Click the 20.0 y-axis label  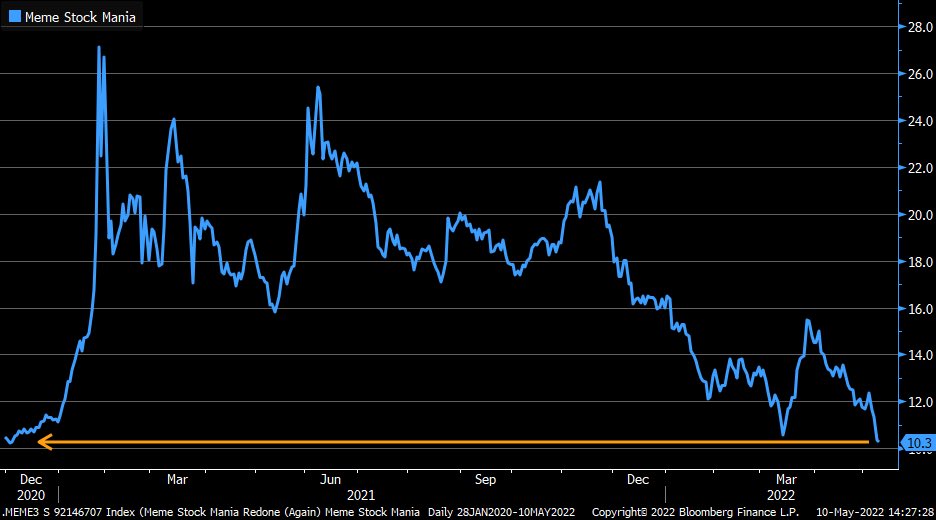click(920, 215)
